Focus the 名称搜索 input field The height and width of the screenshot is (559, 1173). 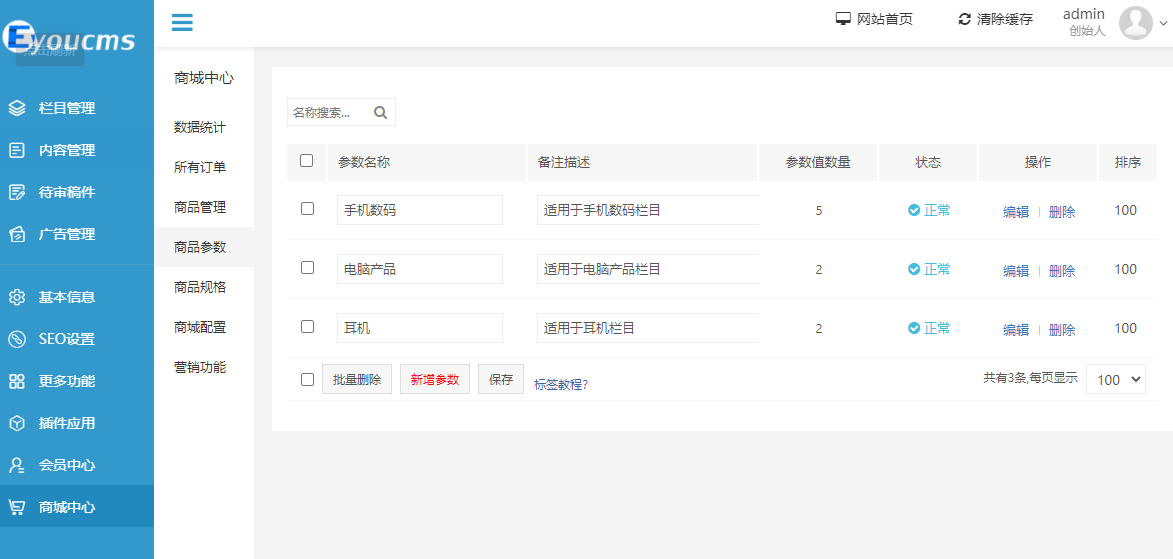[x=328, y=112]
